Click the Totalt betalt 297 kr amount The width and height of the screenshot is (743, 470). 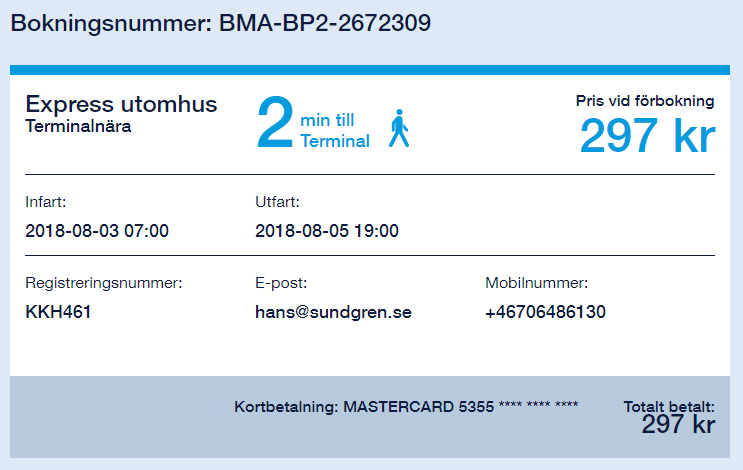678,424
